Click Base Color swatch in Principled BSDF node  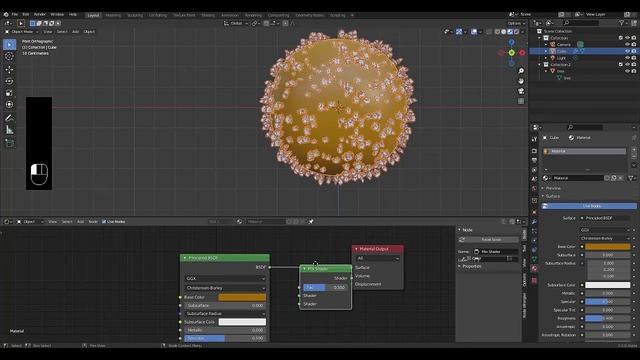tap(242, 297)
